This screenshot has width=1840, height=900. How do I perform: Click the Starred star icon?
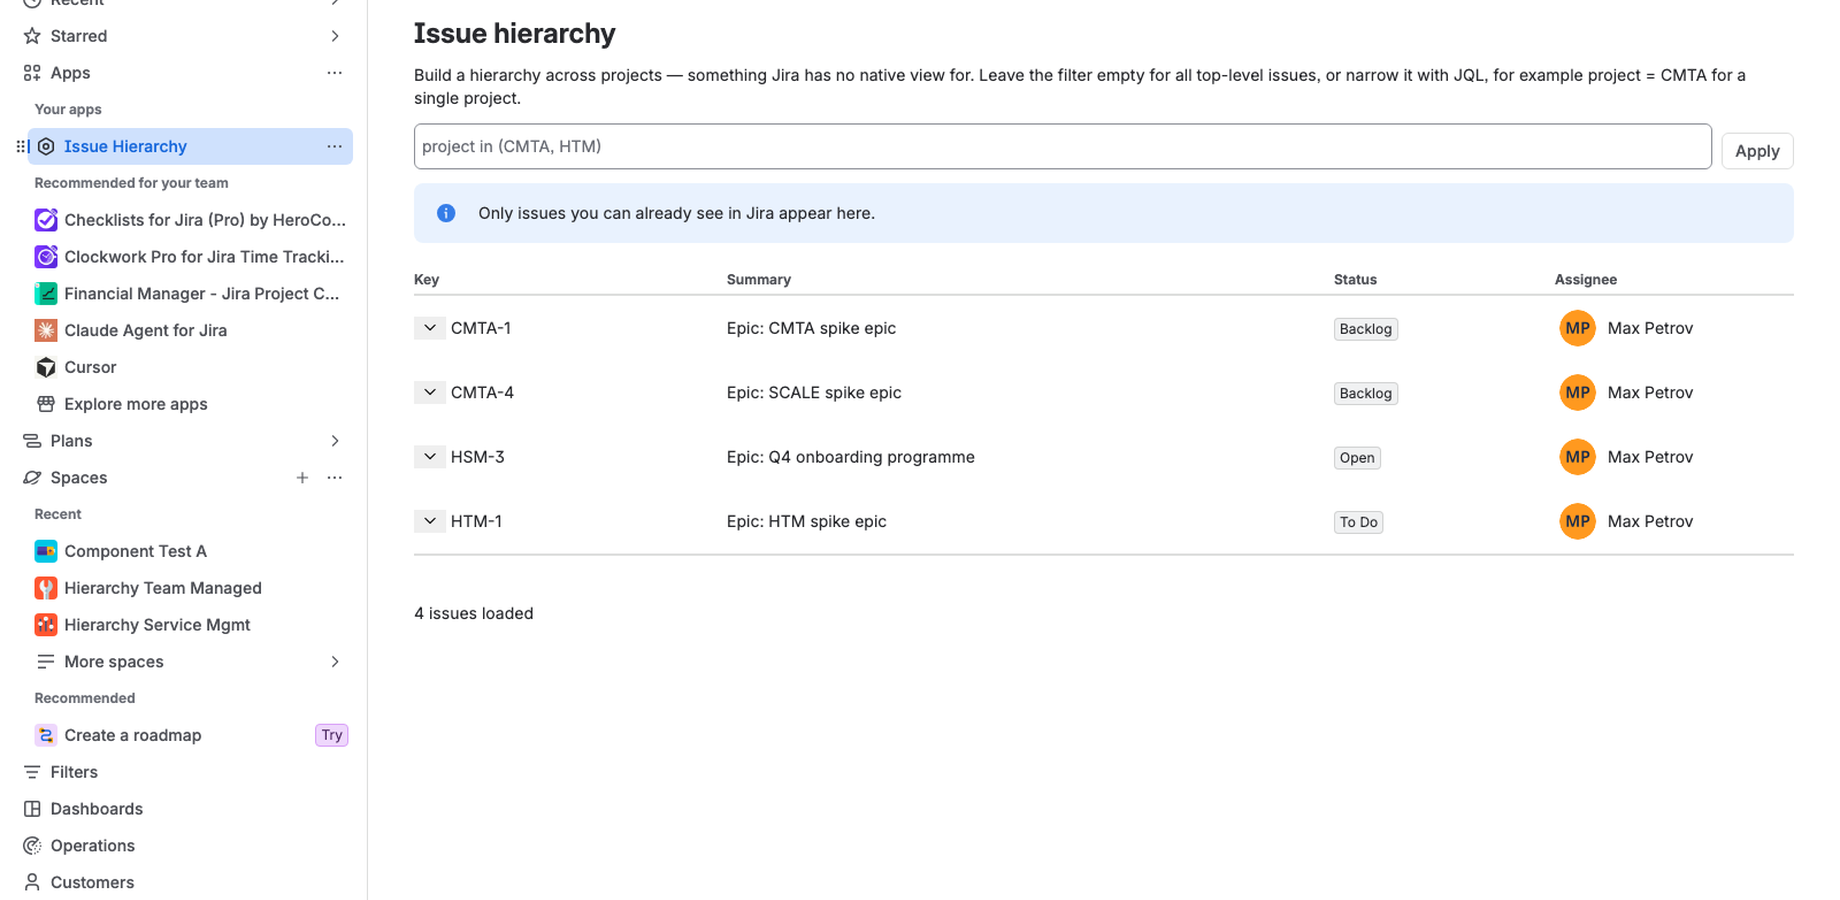[32, 36]
